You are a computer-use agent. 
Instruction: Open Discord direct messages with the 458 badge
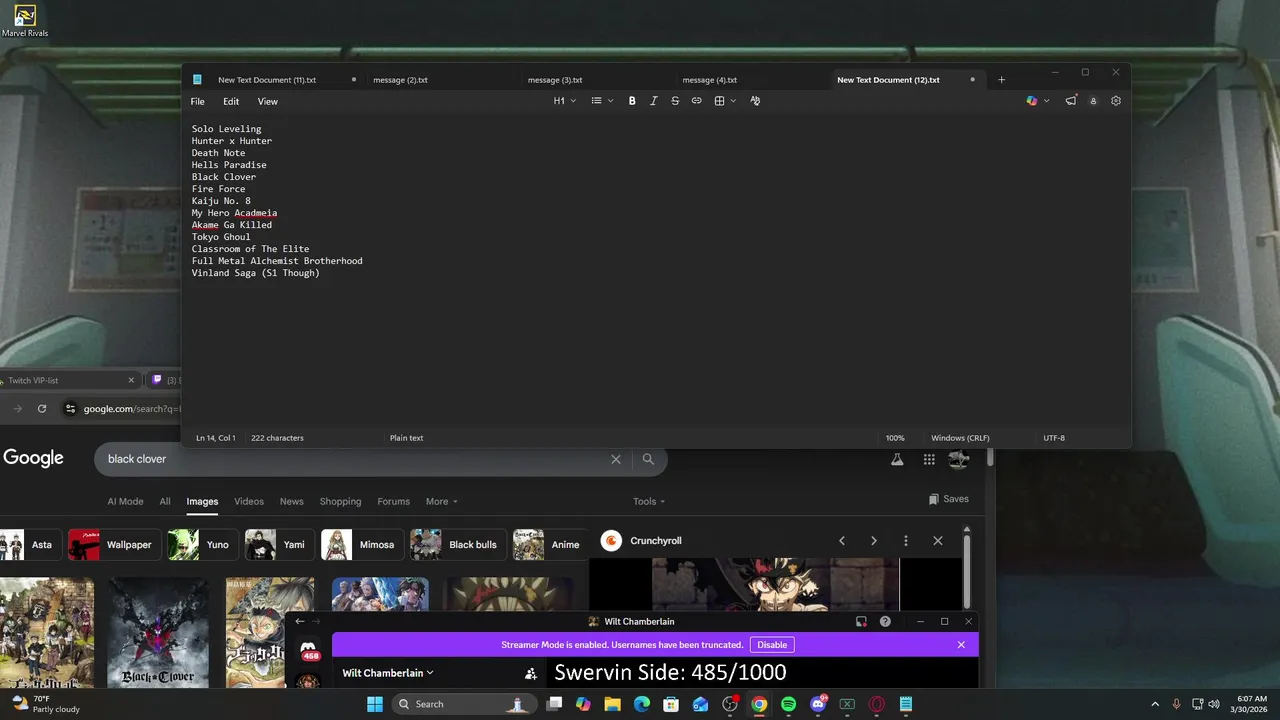click(x=309, y=651)
